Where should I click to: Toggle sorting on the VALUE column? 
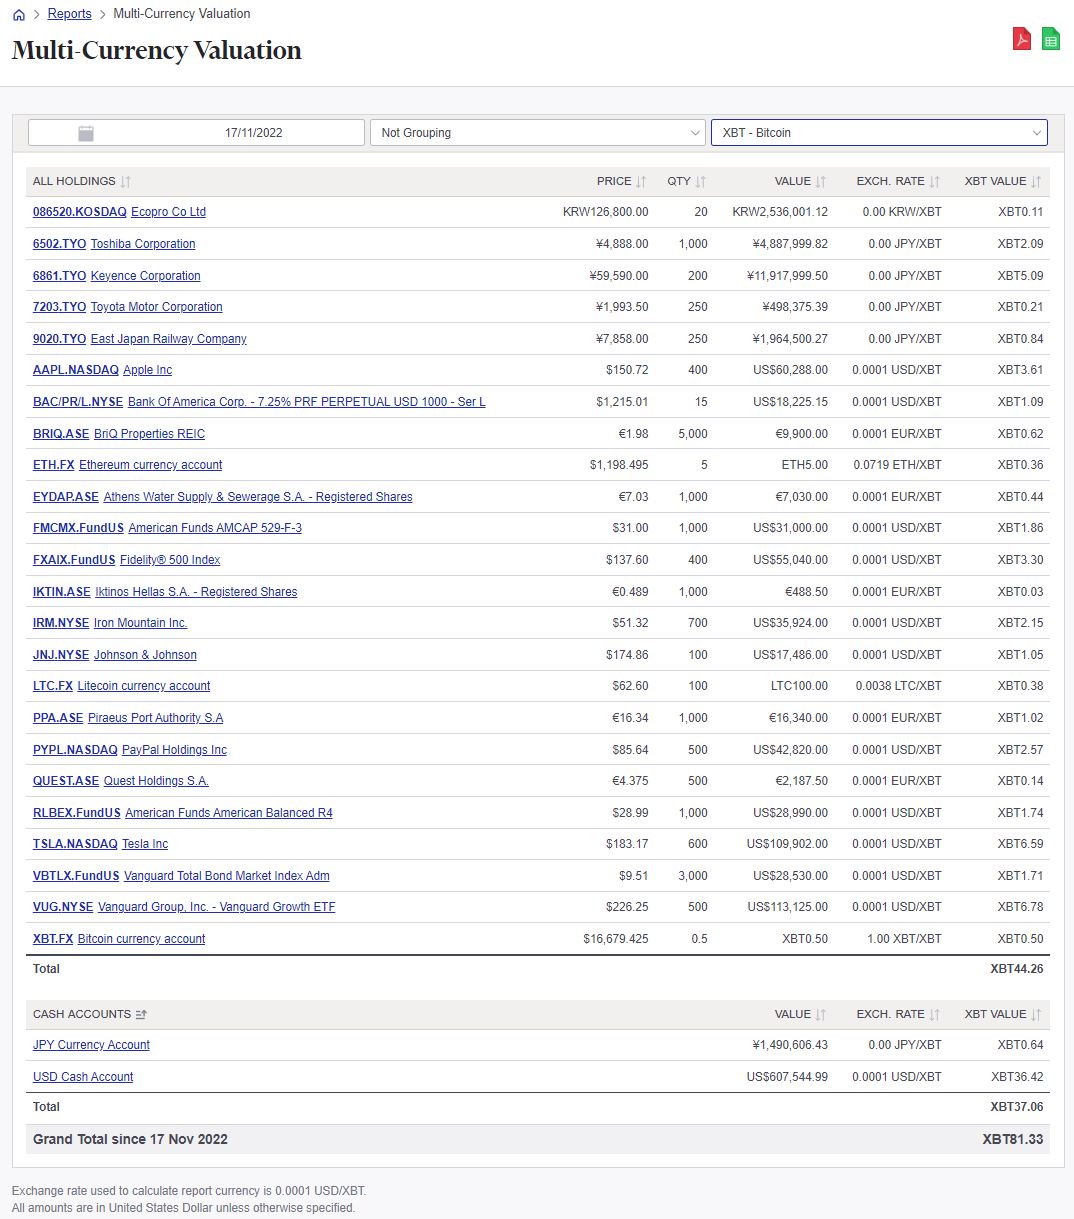click(820, 181)
